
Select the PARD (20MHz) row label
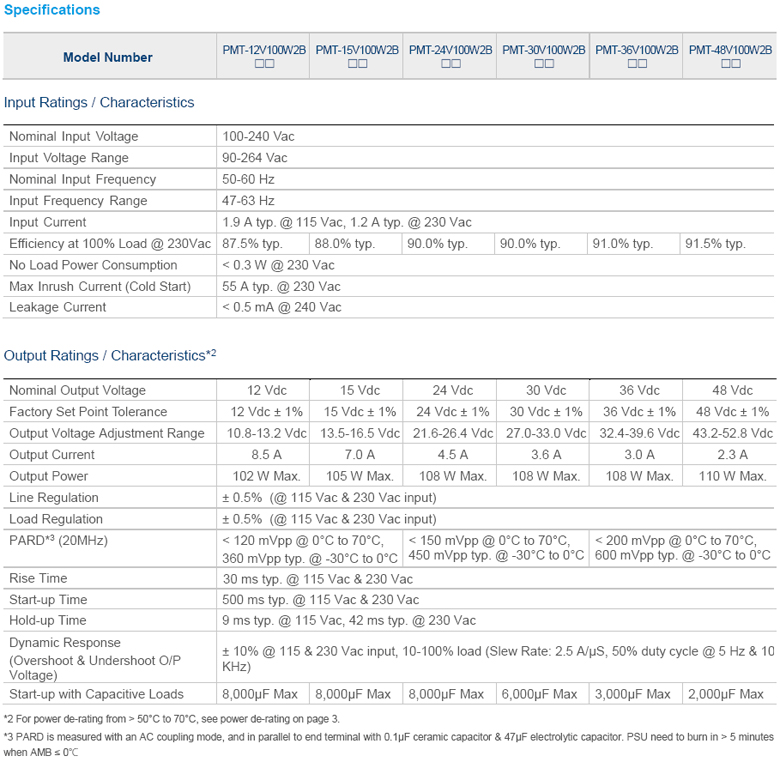[58, 541]
